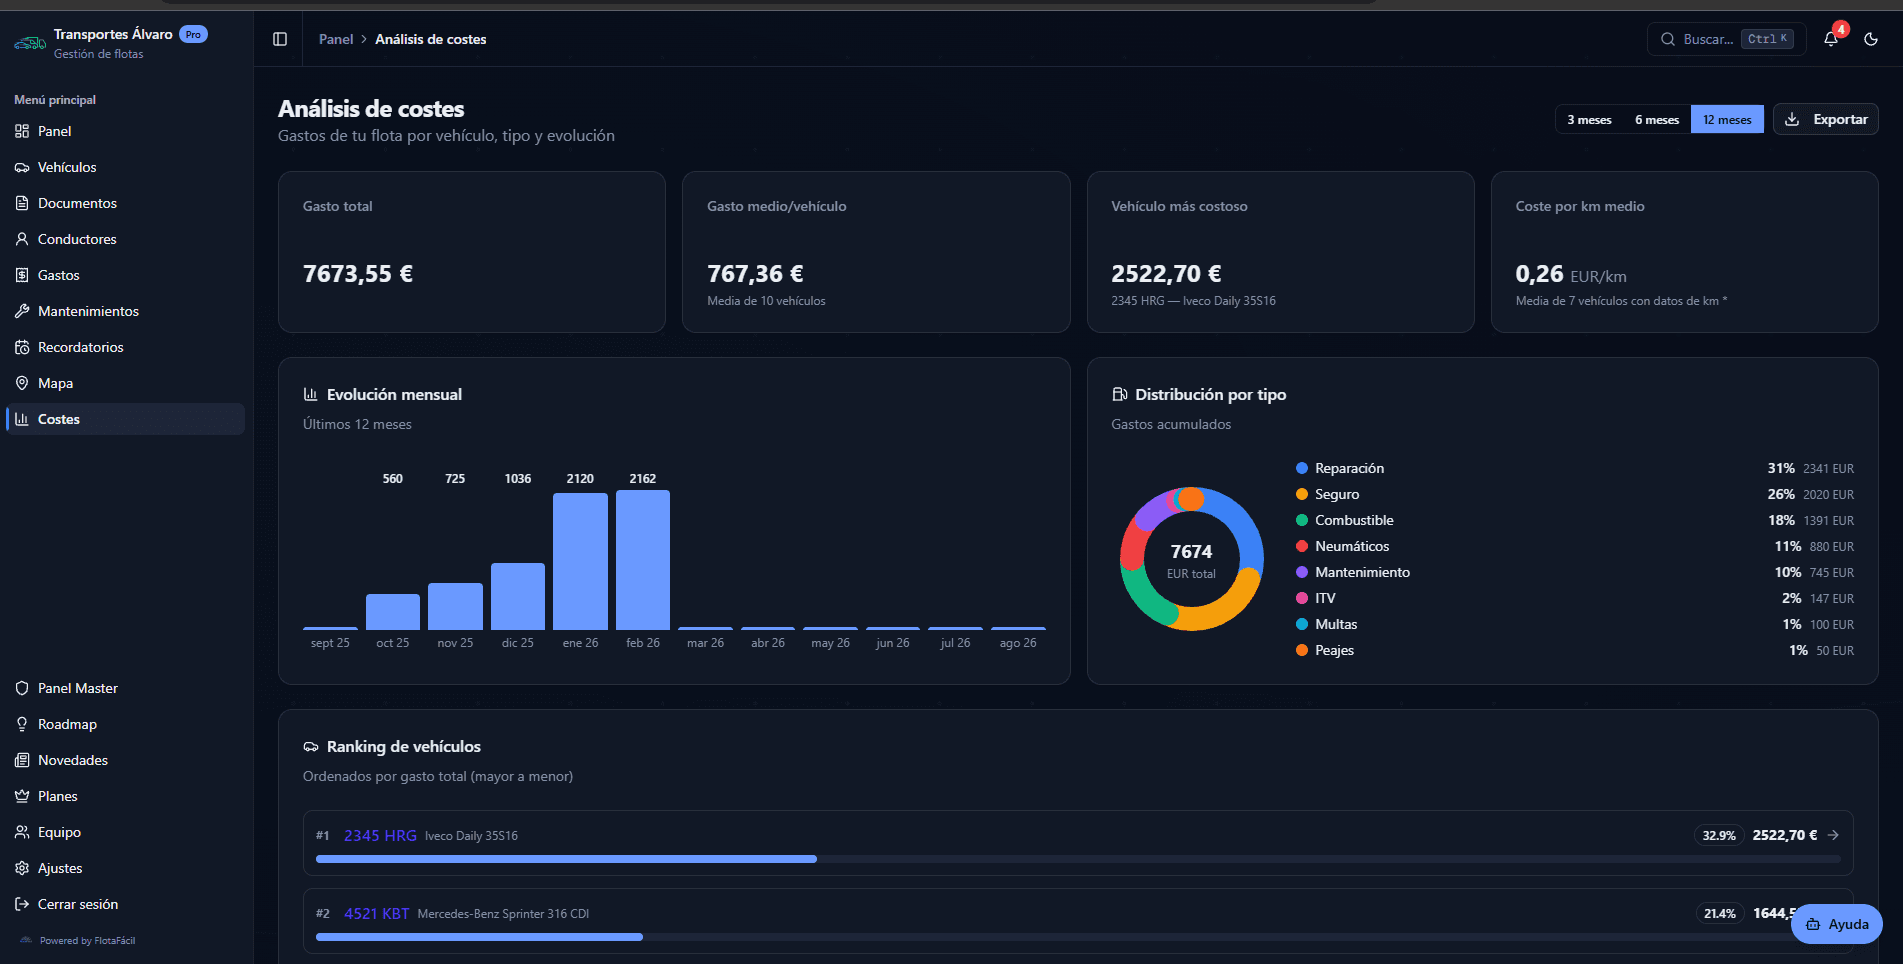Go to Conductores section

(125, 239)
